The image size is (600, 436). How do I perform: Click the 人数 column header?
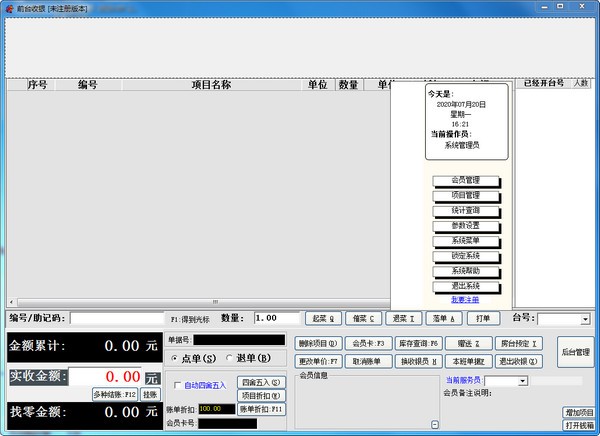click(581, 83)
